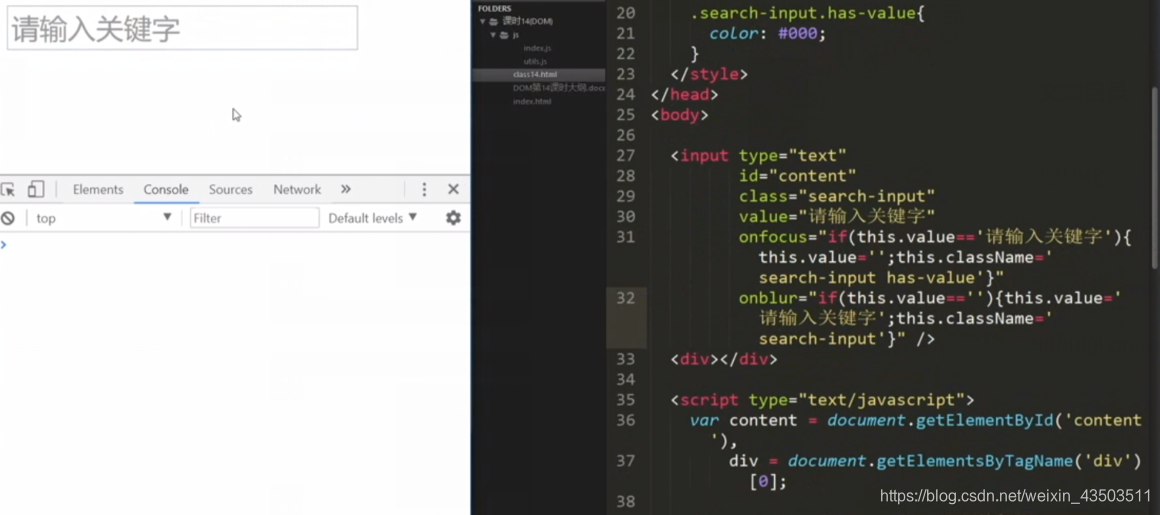Open the Default levels dropdown

[x=372, y=218]
